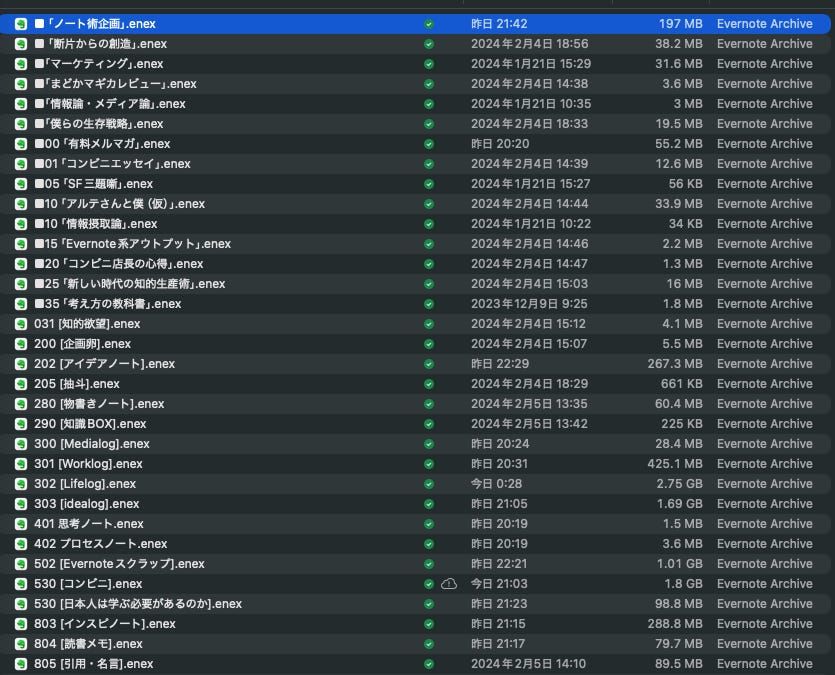835x675 pixels.
Task: Select 530 [日本人は学ぶ必要があるのか].enex file
Action: (x=138, y=604)
